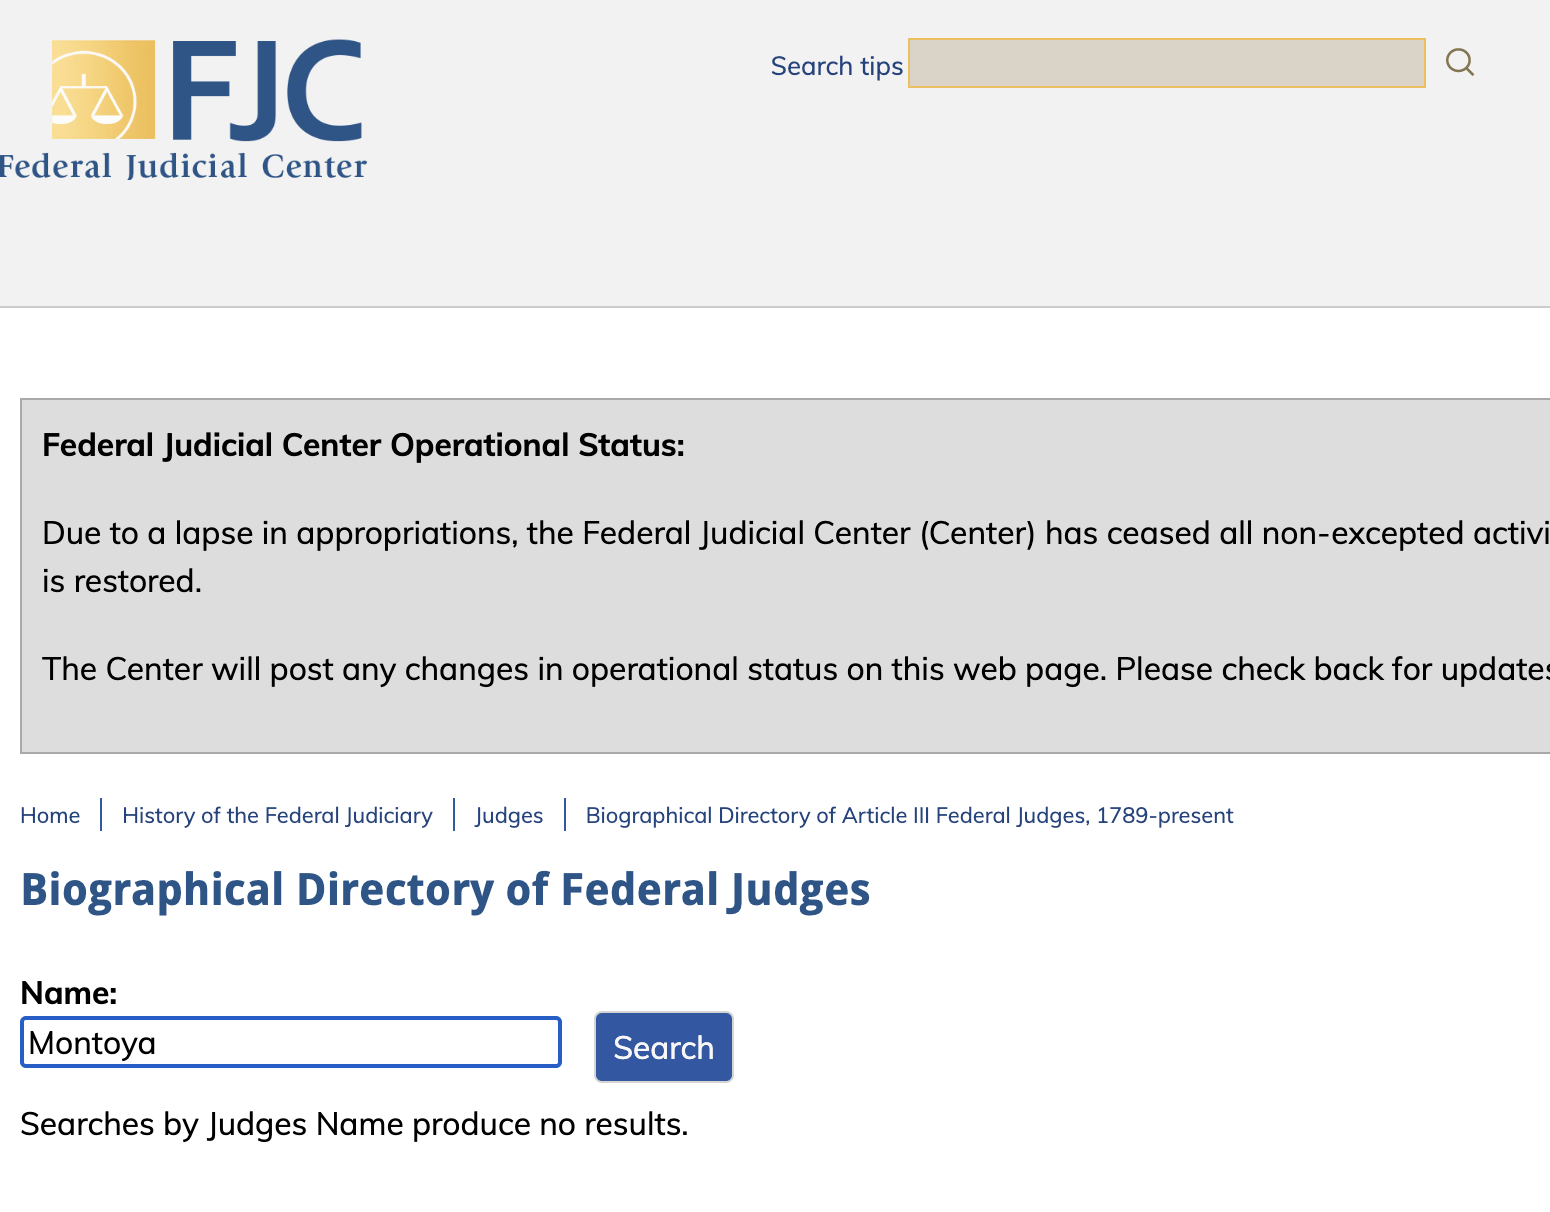Go to the Home breadcrumb
Image resolution: width=1550 pixels, height=1212 pixels.
click(50, 815)
